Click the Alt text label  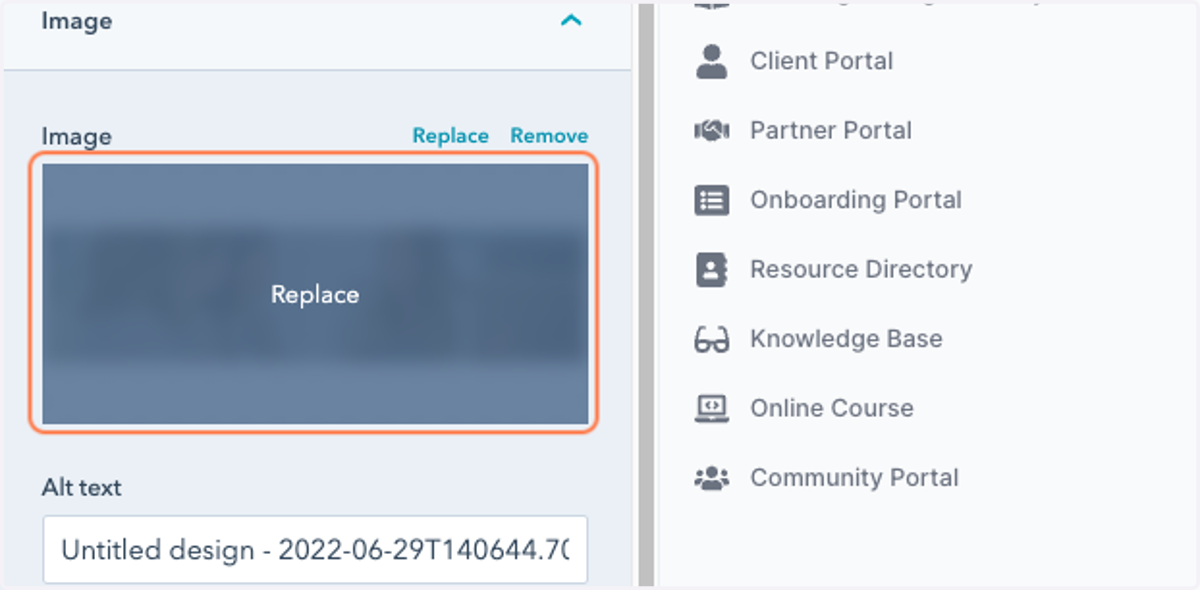point(81,487)
